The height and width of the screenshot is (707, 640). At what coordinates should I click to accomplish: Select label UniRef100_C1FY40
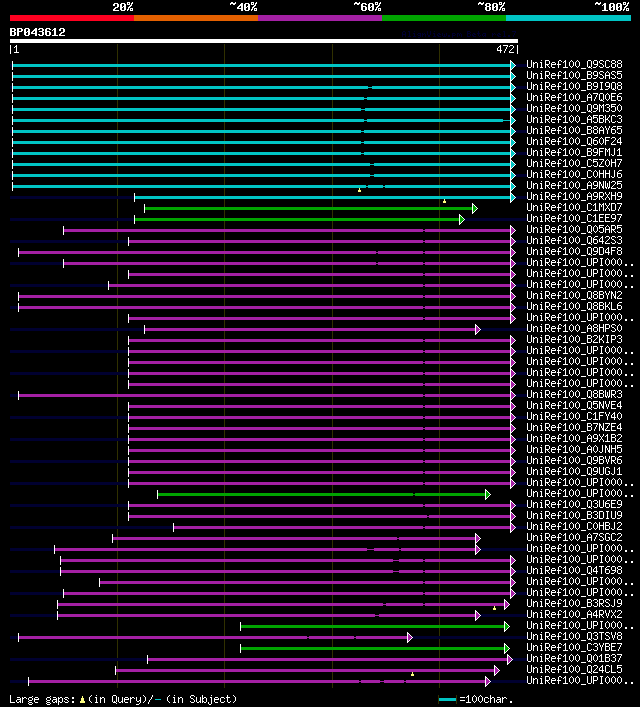pyautogui.click(x=574, y=416)
